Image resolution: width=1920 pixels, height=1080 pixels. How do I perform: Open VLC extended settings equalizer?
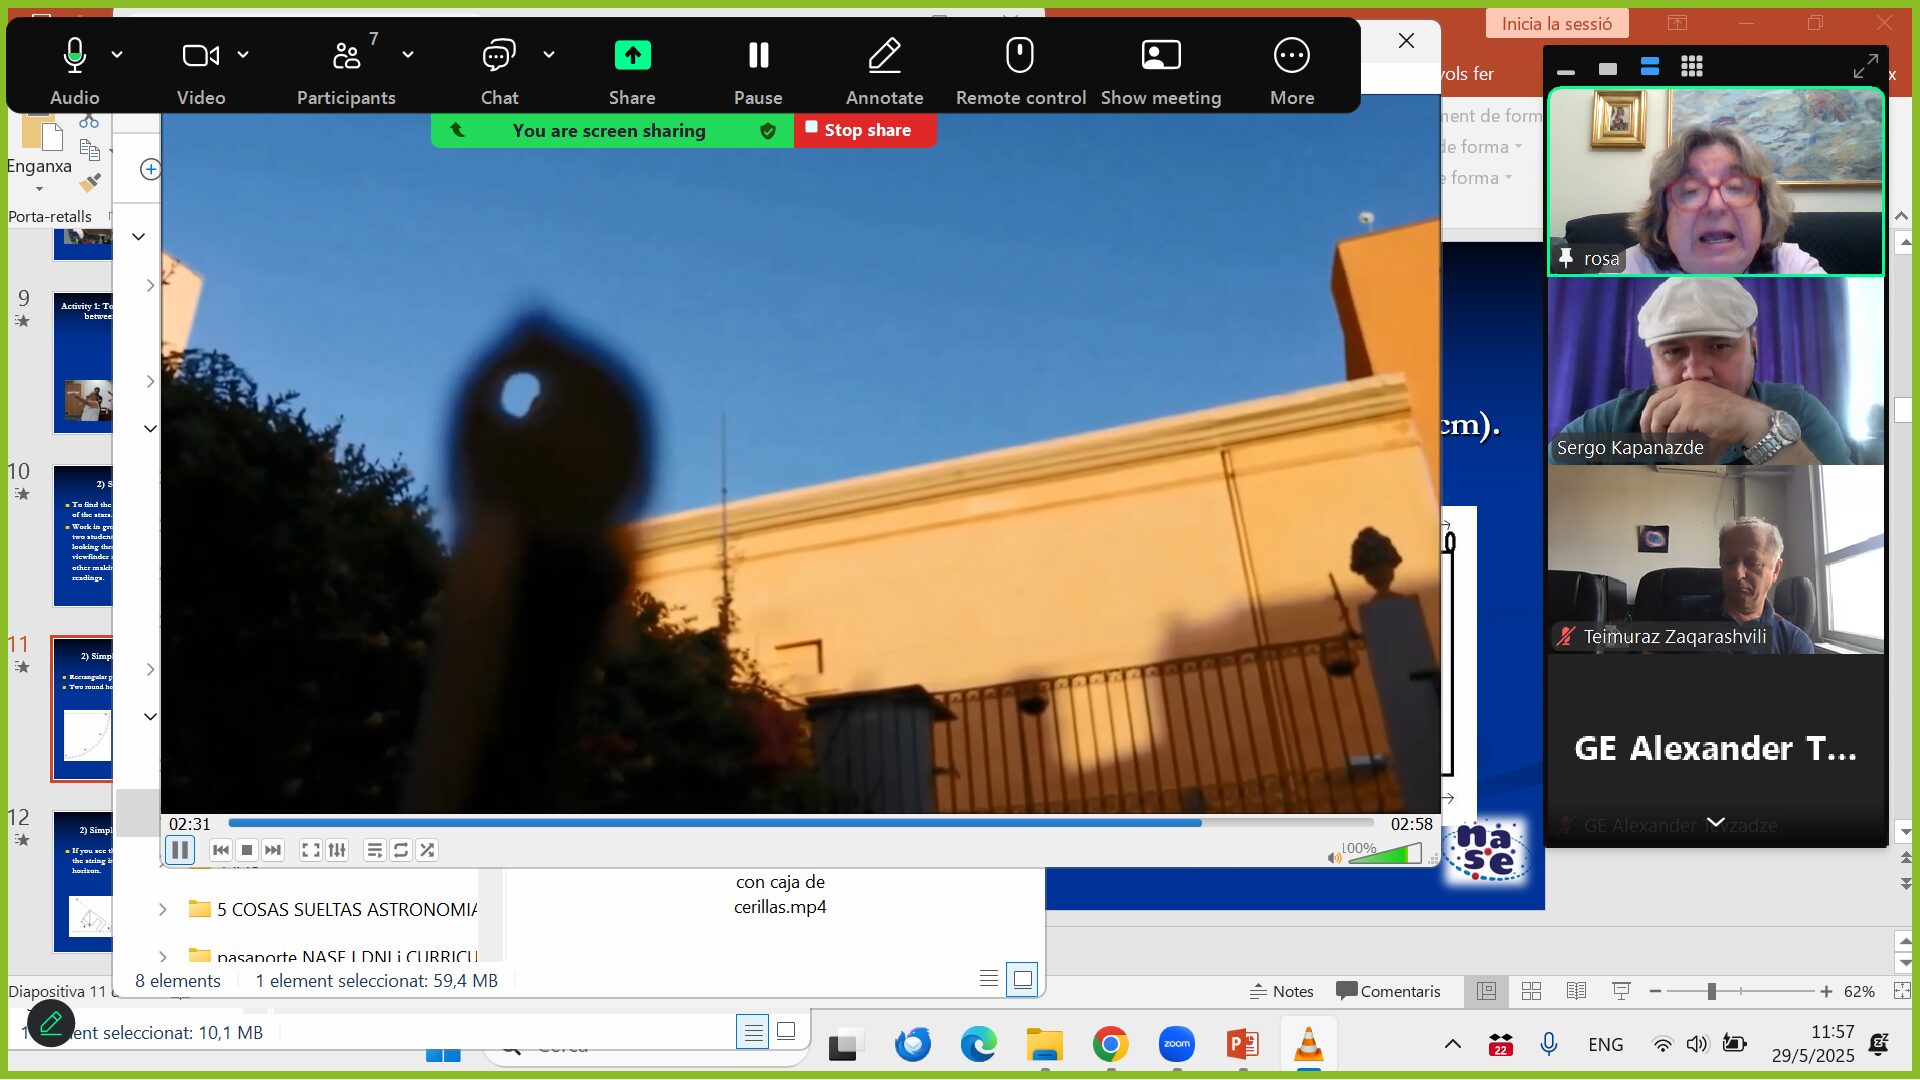click(x=337, y=850)
